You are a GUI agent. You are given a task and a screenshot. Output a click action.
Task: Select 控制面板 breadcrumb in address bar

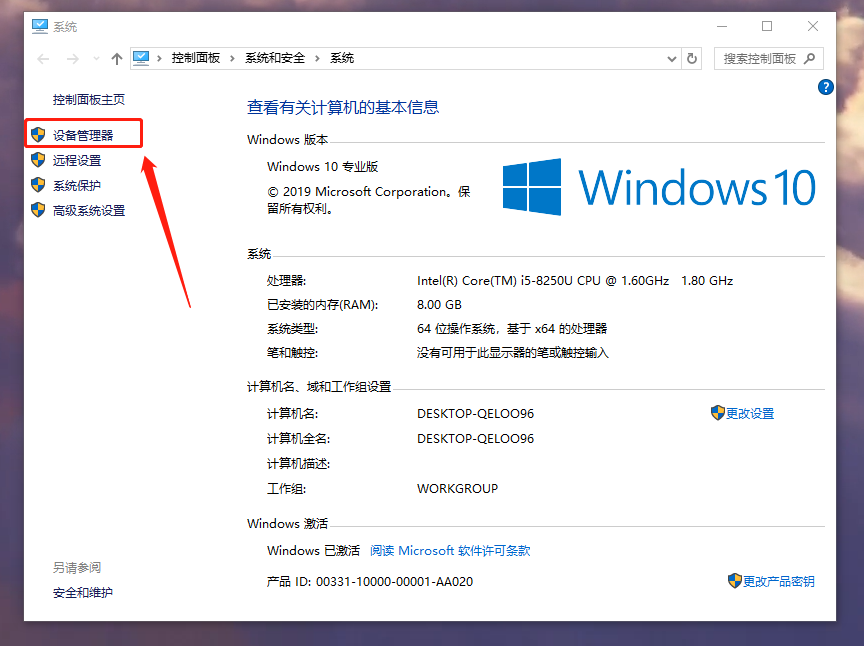tap(196, 58)
